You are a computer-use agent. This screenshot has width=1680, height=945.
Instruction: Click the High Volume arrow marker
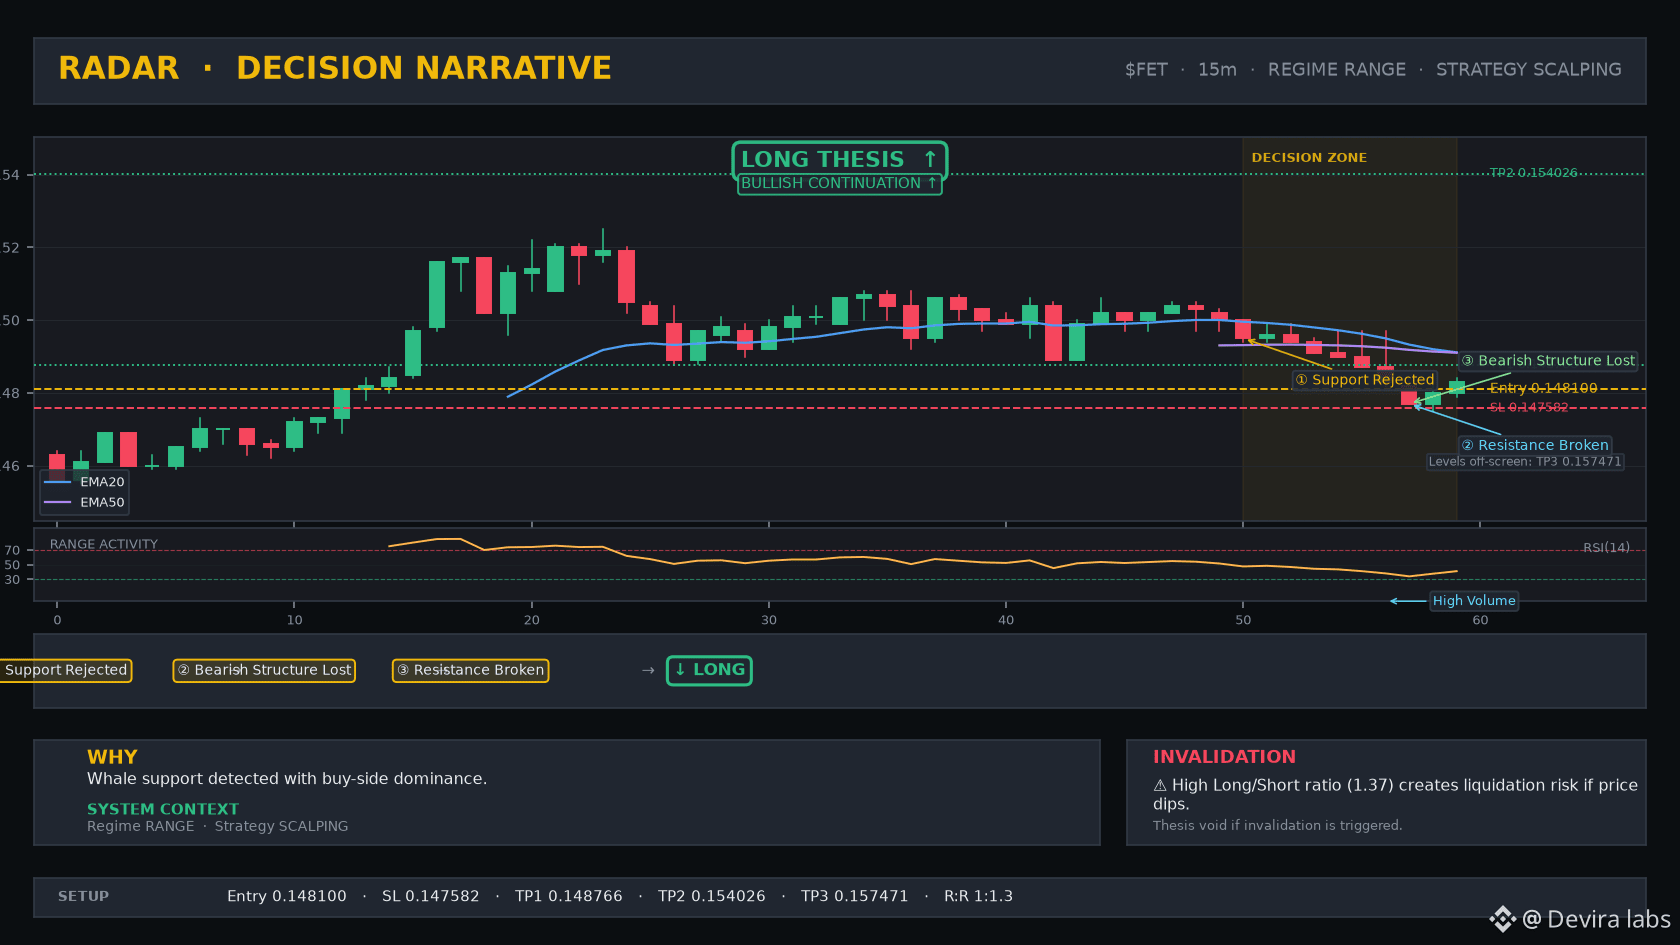[1408, 601]
